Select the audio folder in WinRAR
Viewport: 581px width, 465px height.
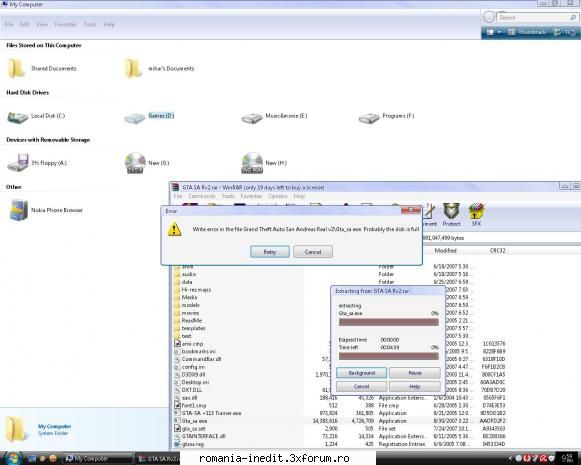click(189, 274)
